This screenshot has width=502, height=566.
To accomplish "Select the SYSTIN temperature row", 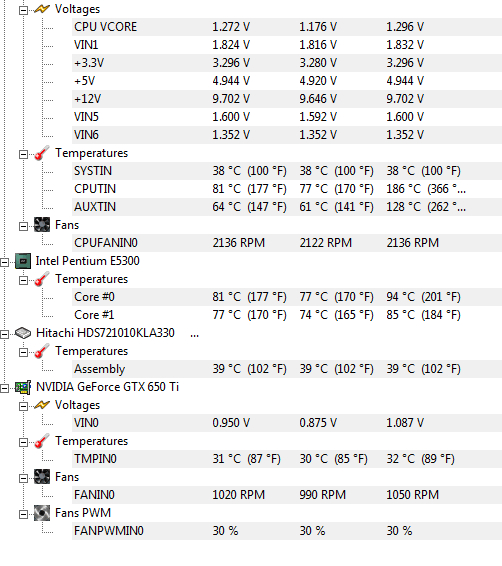I will click(287, 171).
